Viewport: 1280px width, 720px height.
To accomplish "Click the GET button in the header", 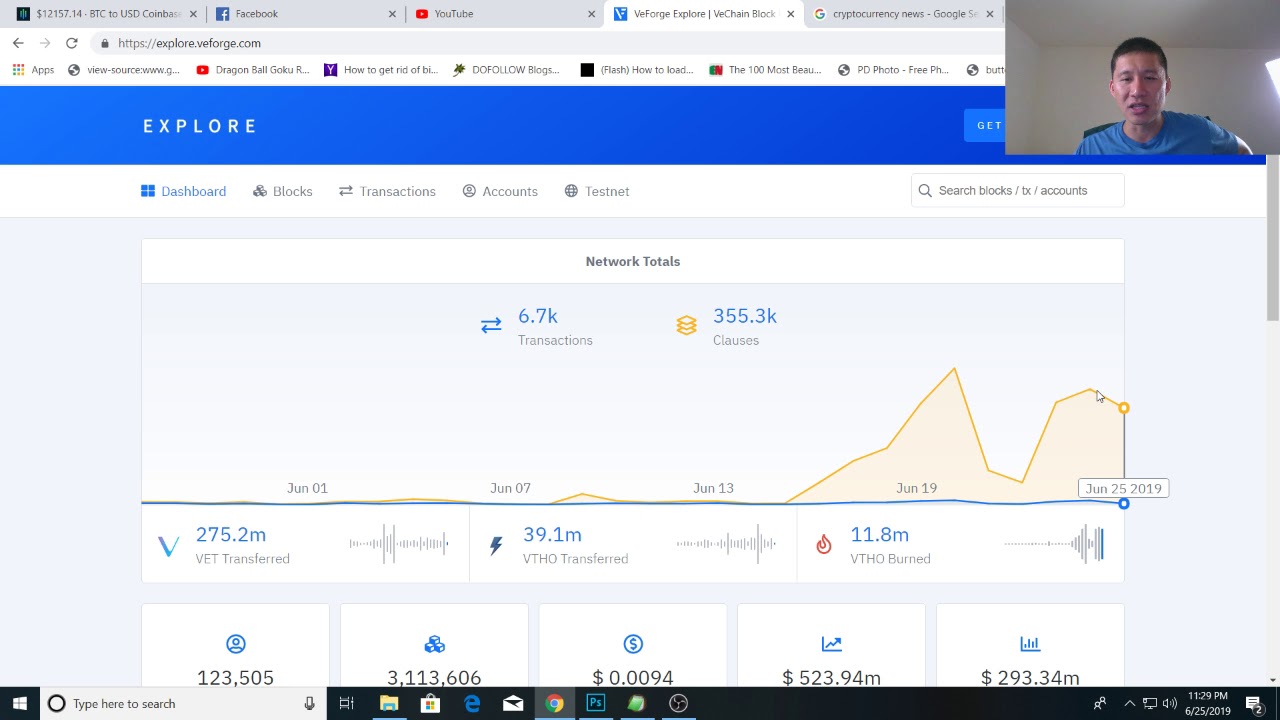I will pyautogui.click(x=985, y=125).
